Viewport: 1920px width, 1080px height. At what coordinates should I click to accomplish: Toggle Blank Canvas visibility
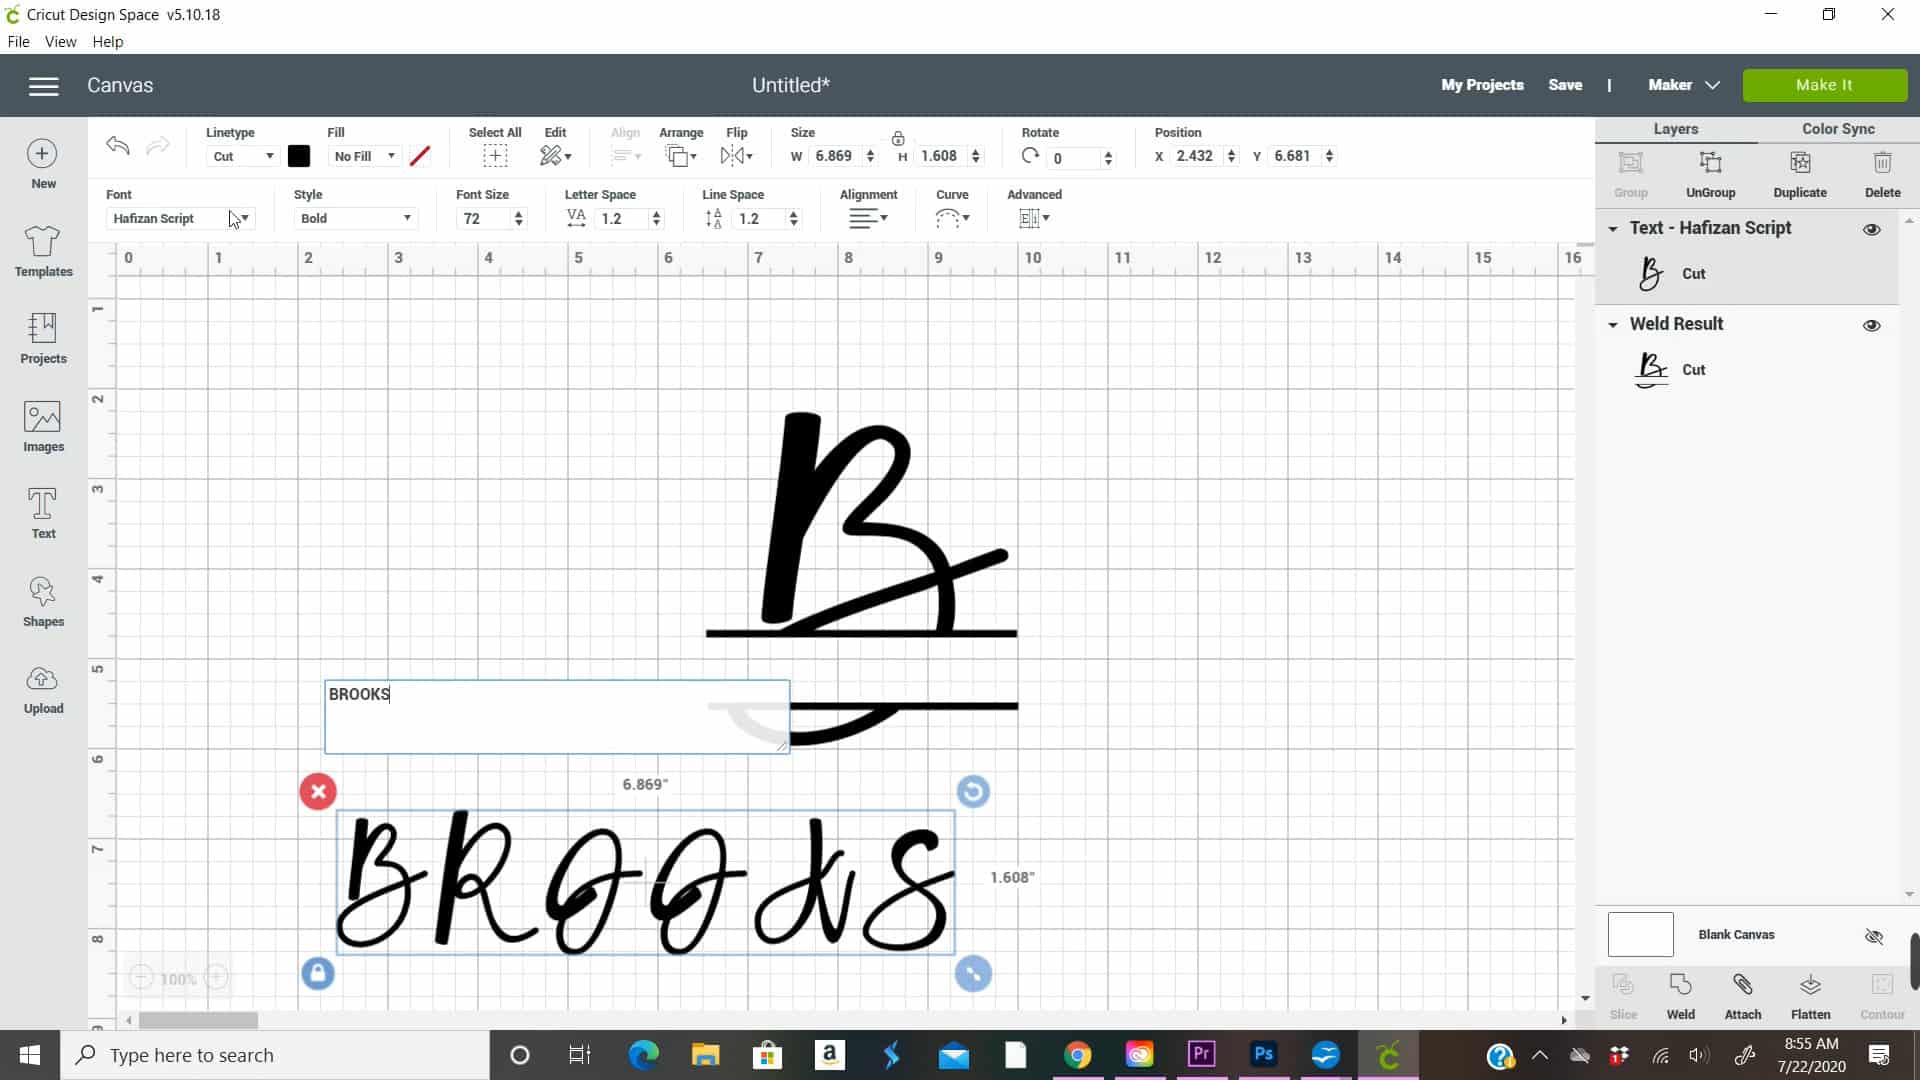[1874, 936]
